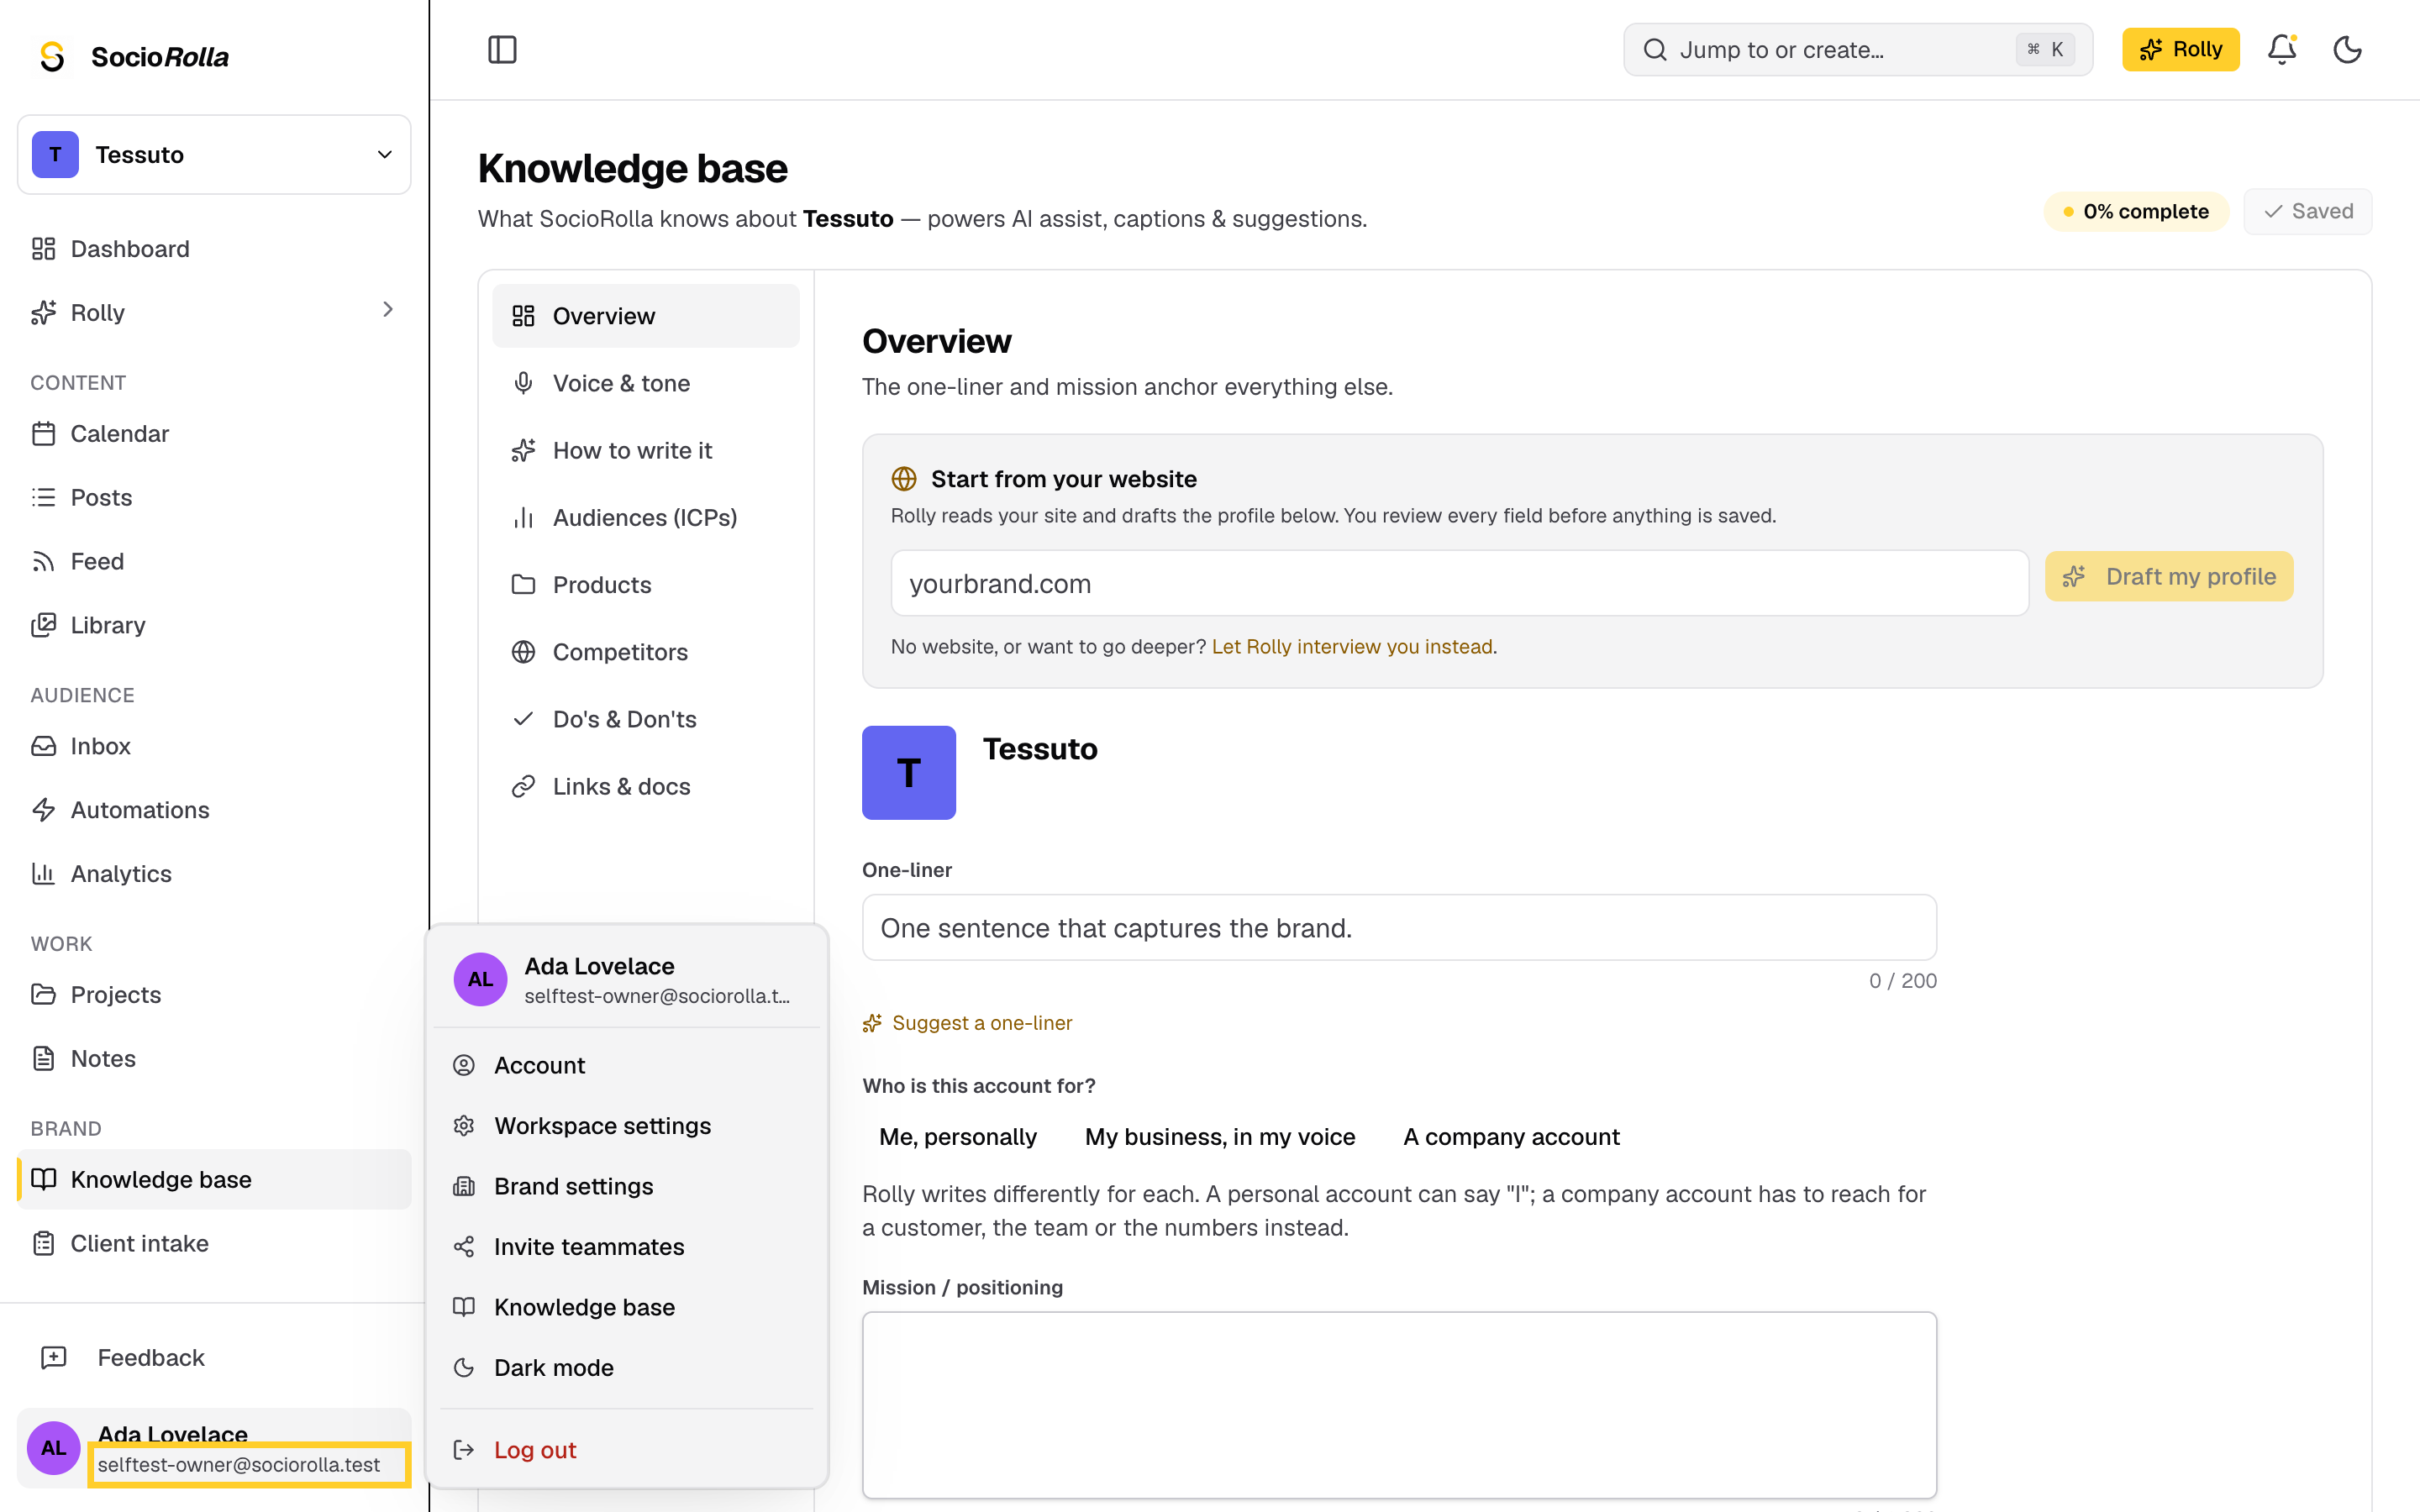Click Suggest a one-liner
The width and height of the screenshot is (2420, 1512).
coord(967,1022)
